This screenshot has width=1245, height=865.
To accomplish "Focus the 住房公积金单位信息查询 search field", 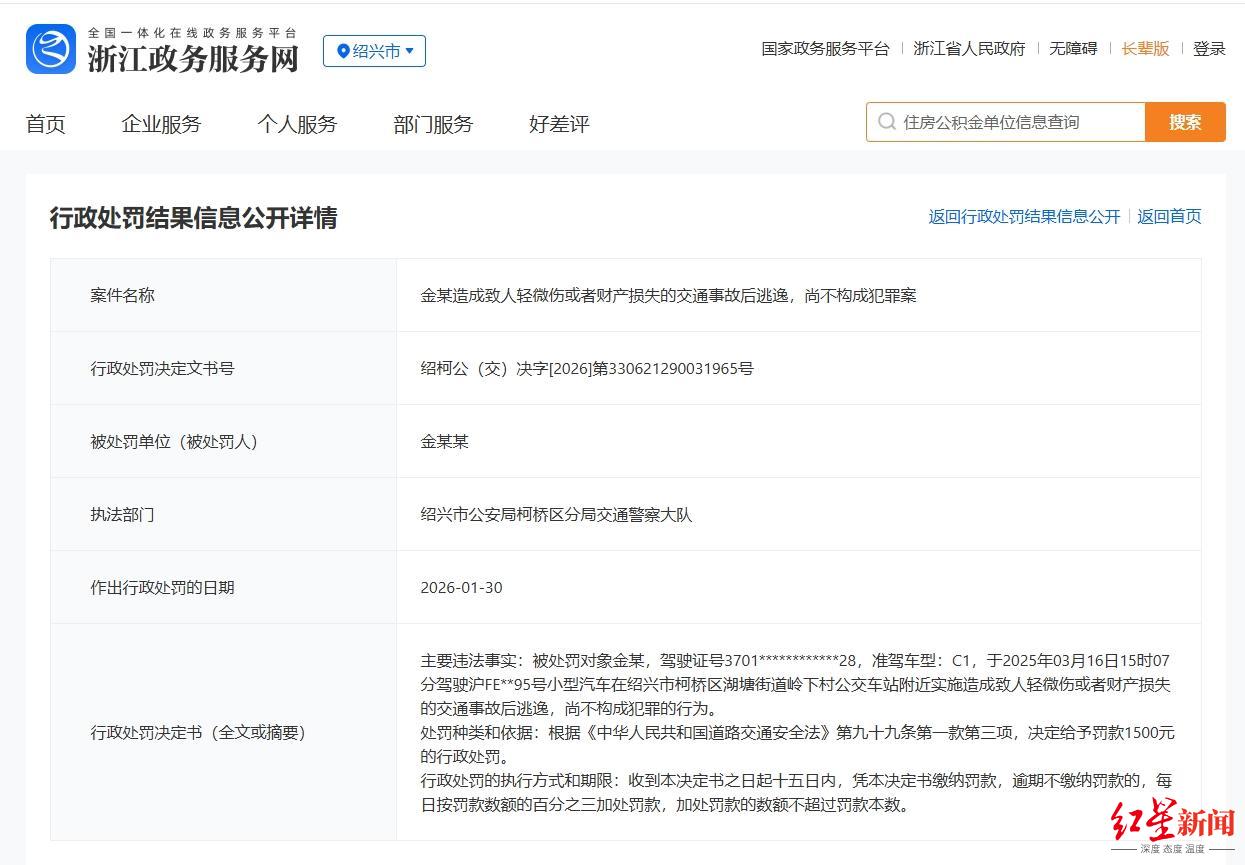I will point(1015,122).
